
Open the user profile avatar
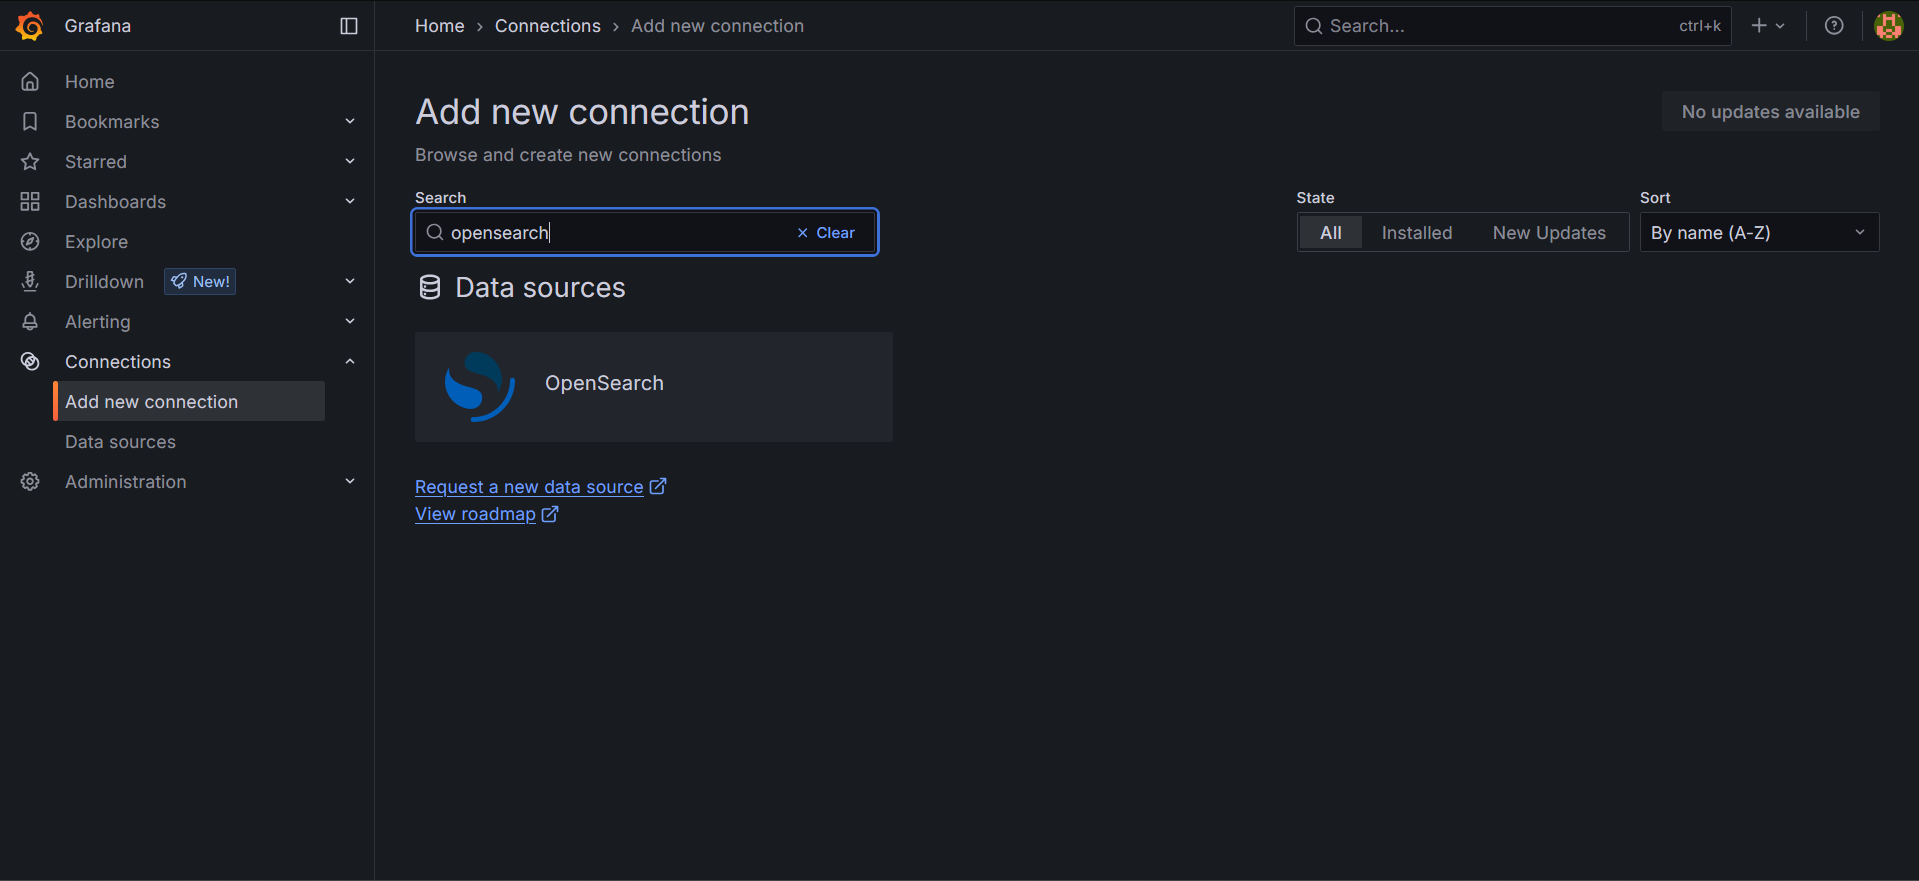tap(1888, 26)
